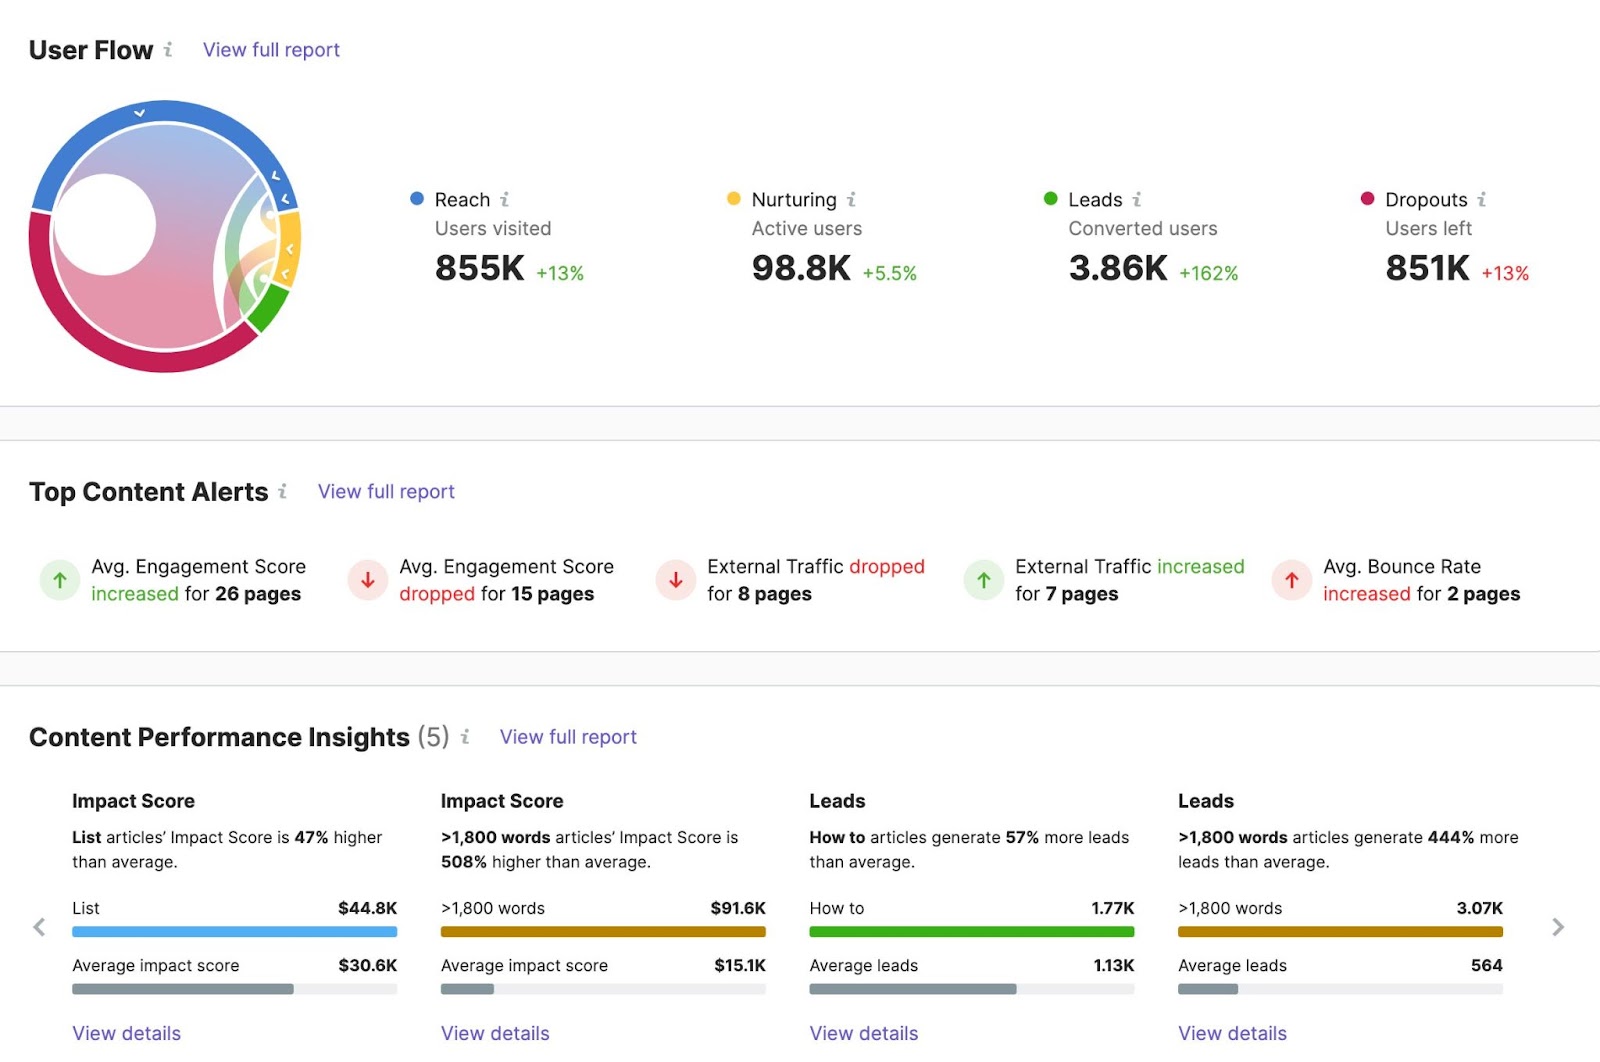This screenshot has height=1062, width=1600.
Task: Click the blue Reach legend dot
Action: click(x=416, y=199)
